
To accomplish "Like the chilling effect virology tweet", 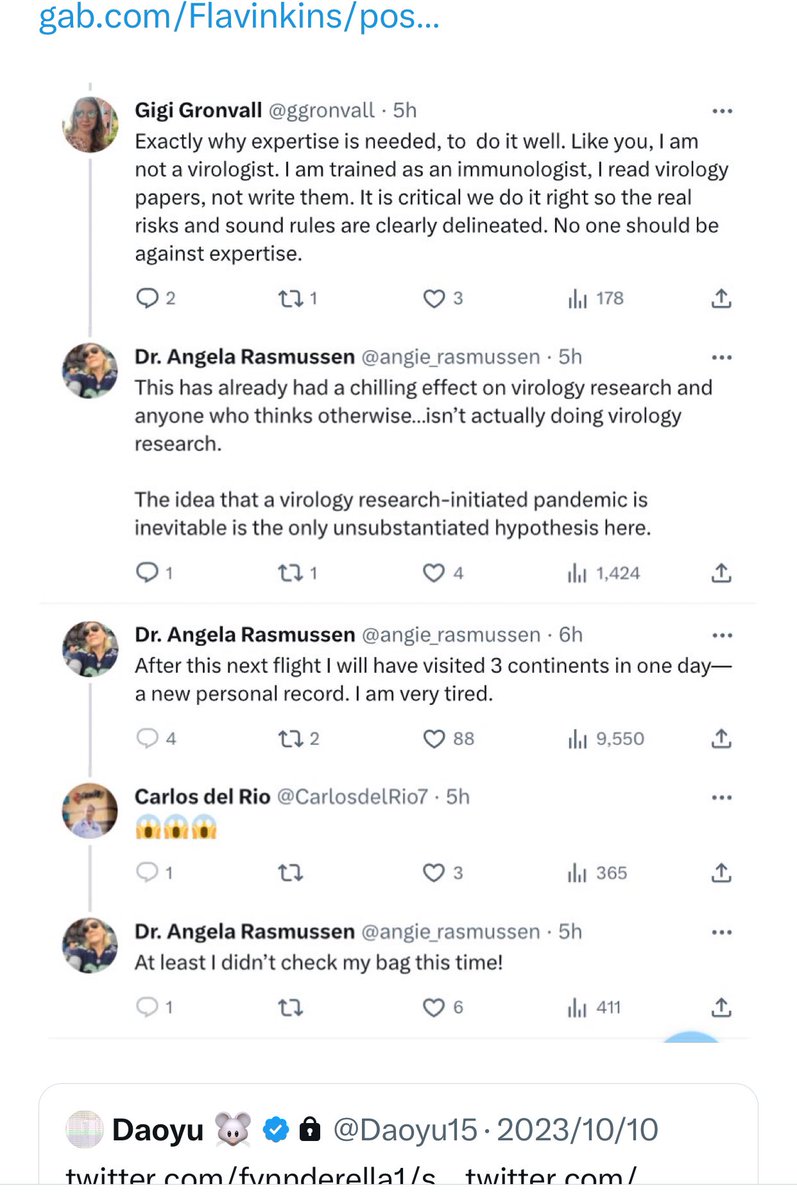I will (x=433, y=573).
